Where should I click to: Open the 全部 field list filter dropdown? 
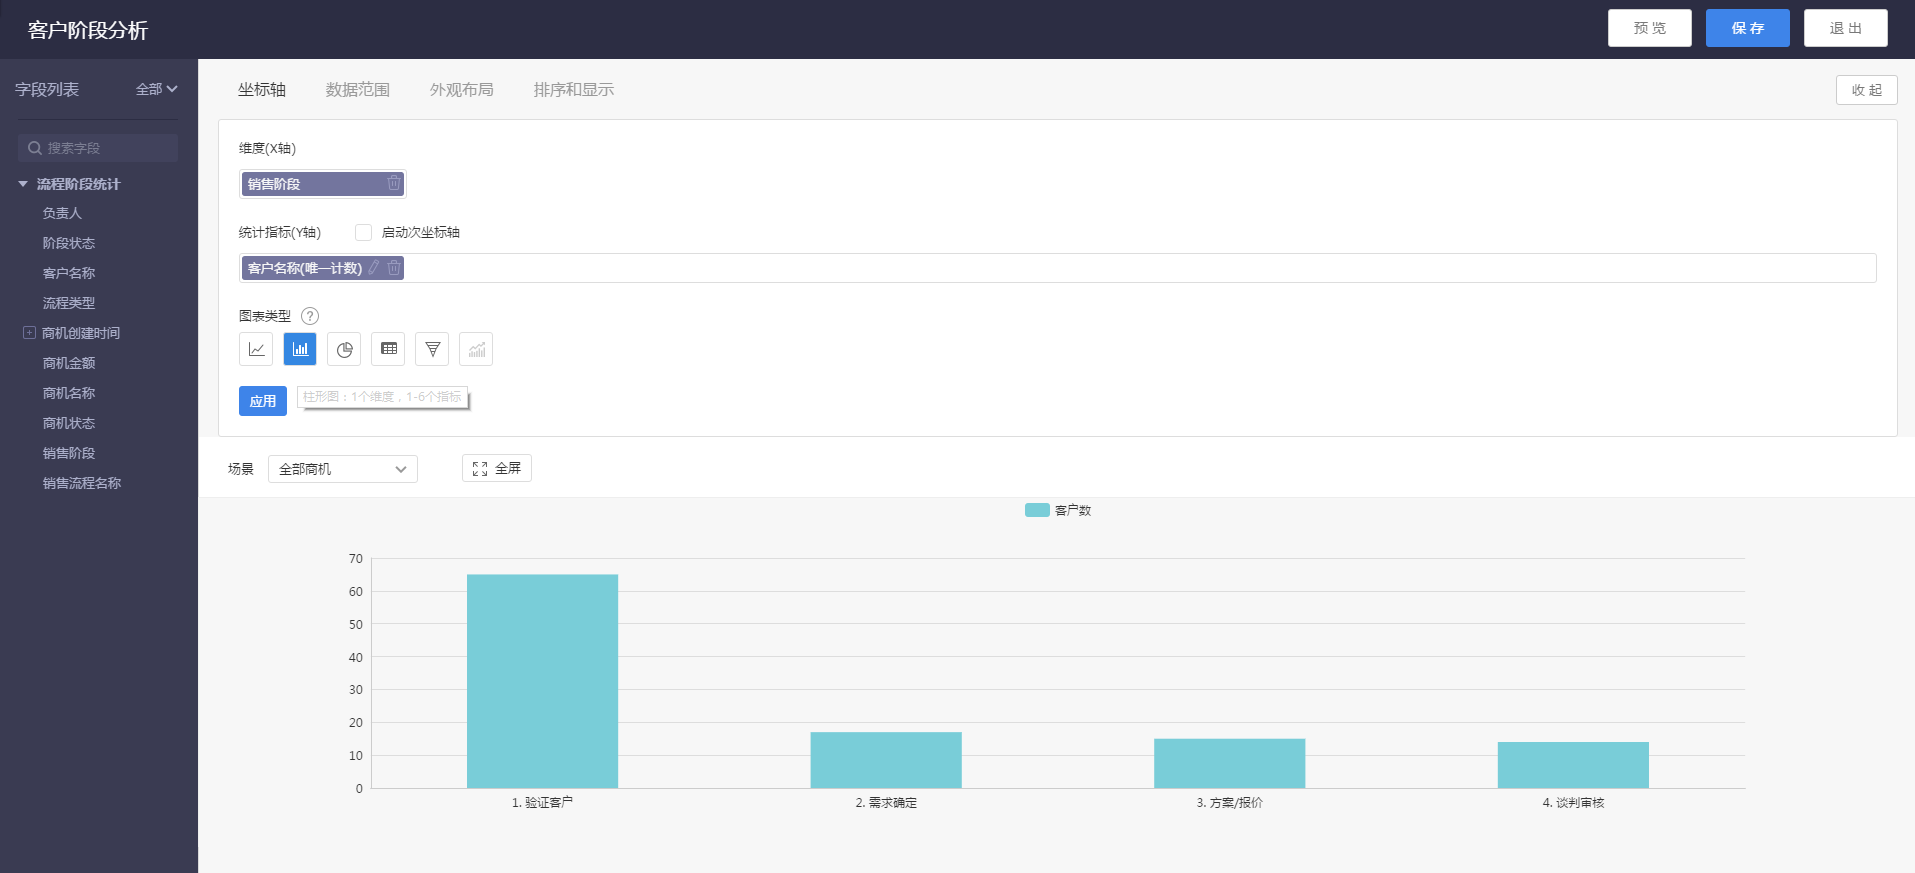pos(156,89)
